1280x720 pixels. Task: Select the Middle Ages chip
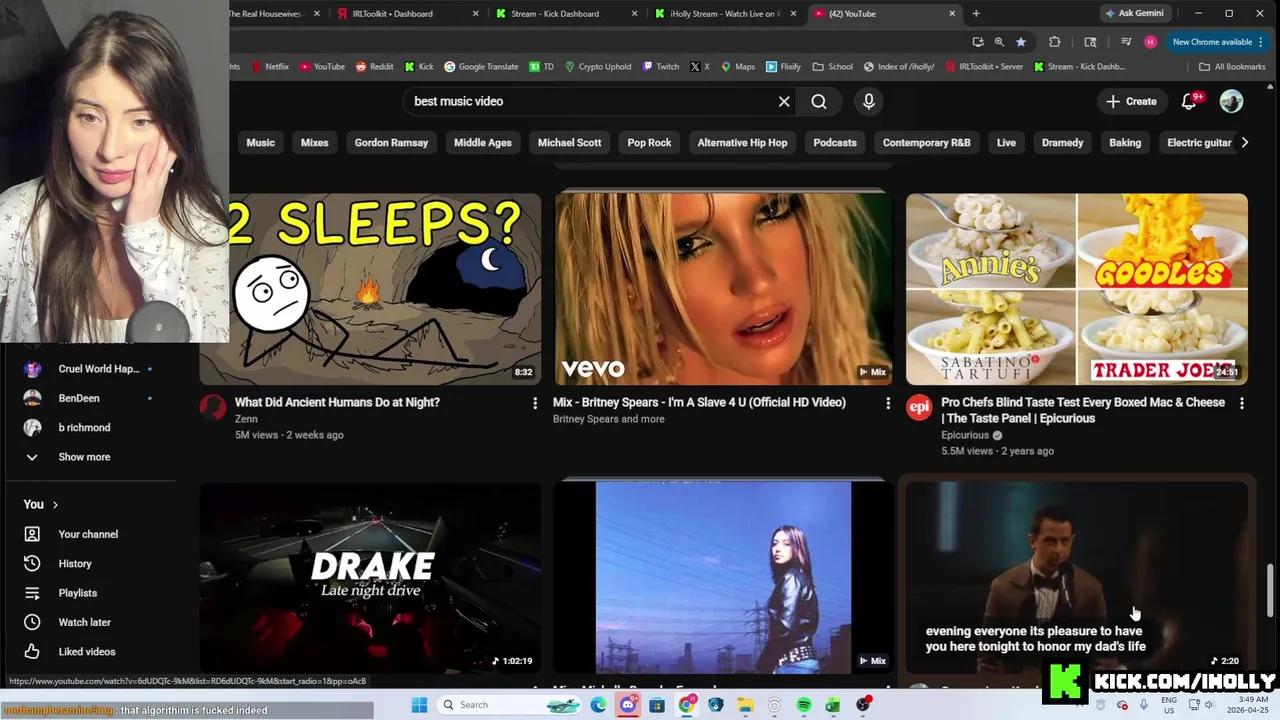click(483, 142)
